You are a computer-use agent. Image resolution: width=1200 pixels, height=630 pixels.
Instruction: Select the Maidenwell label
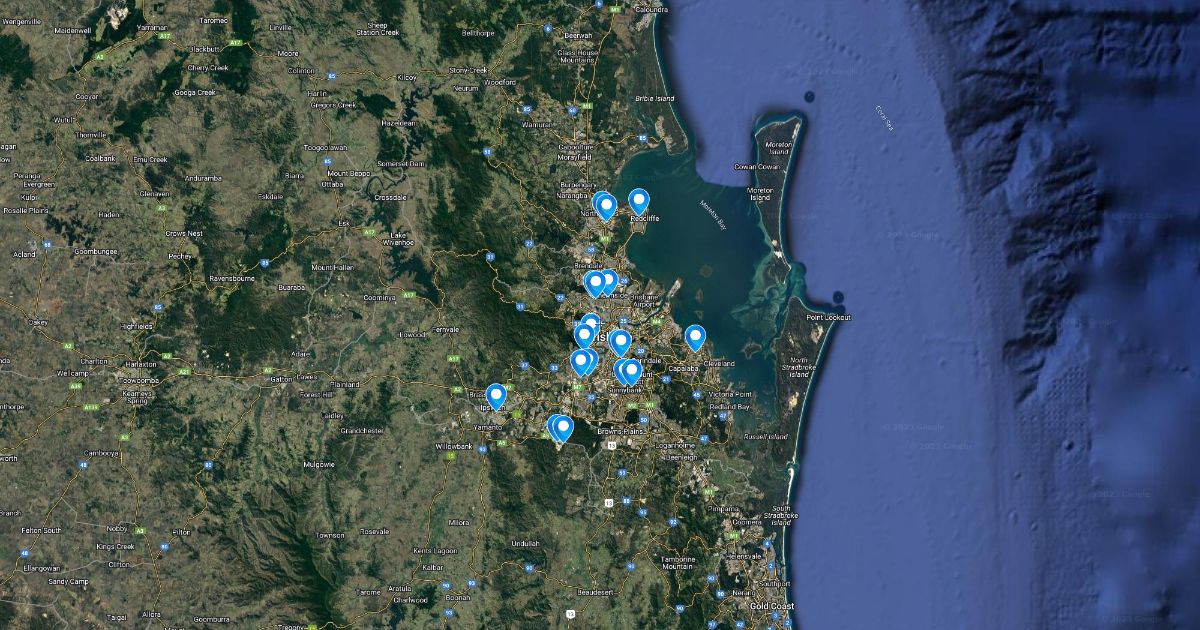pyautogui.click(x=72, y=31)
